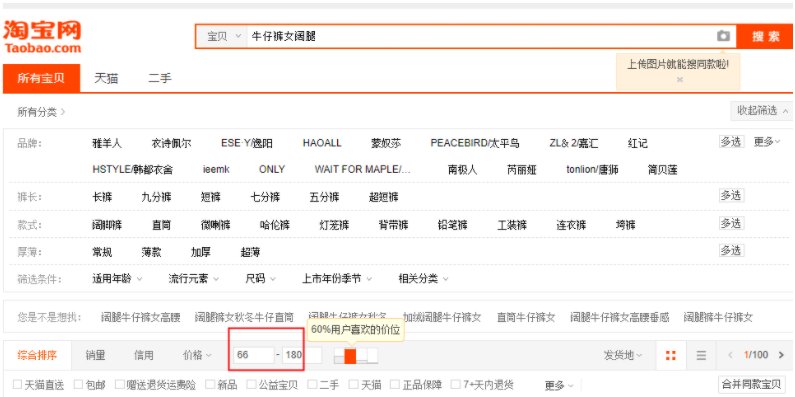
Task: Go to previous results page arrow
Action: [730, 355]
